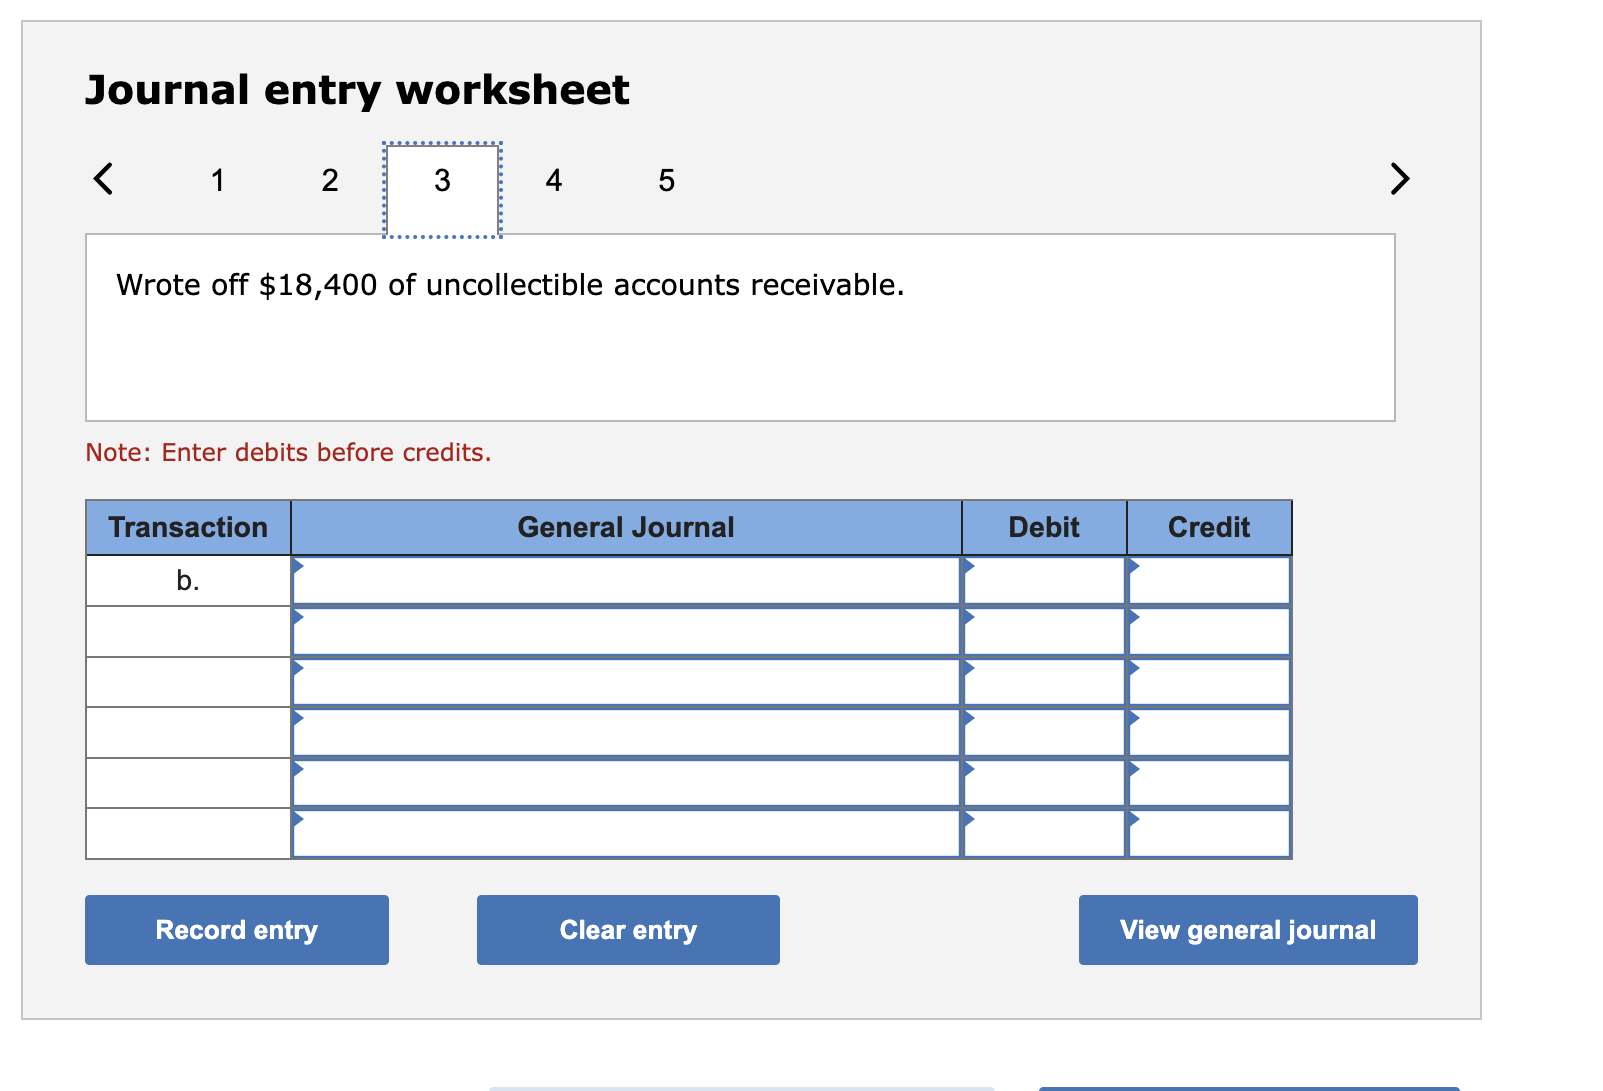Select the currently highlighted transaction tab 3
Image resolution: width=1603 pixels, height=1091 pixels.
[x=441, y=181]
